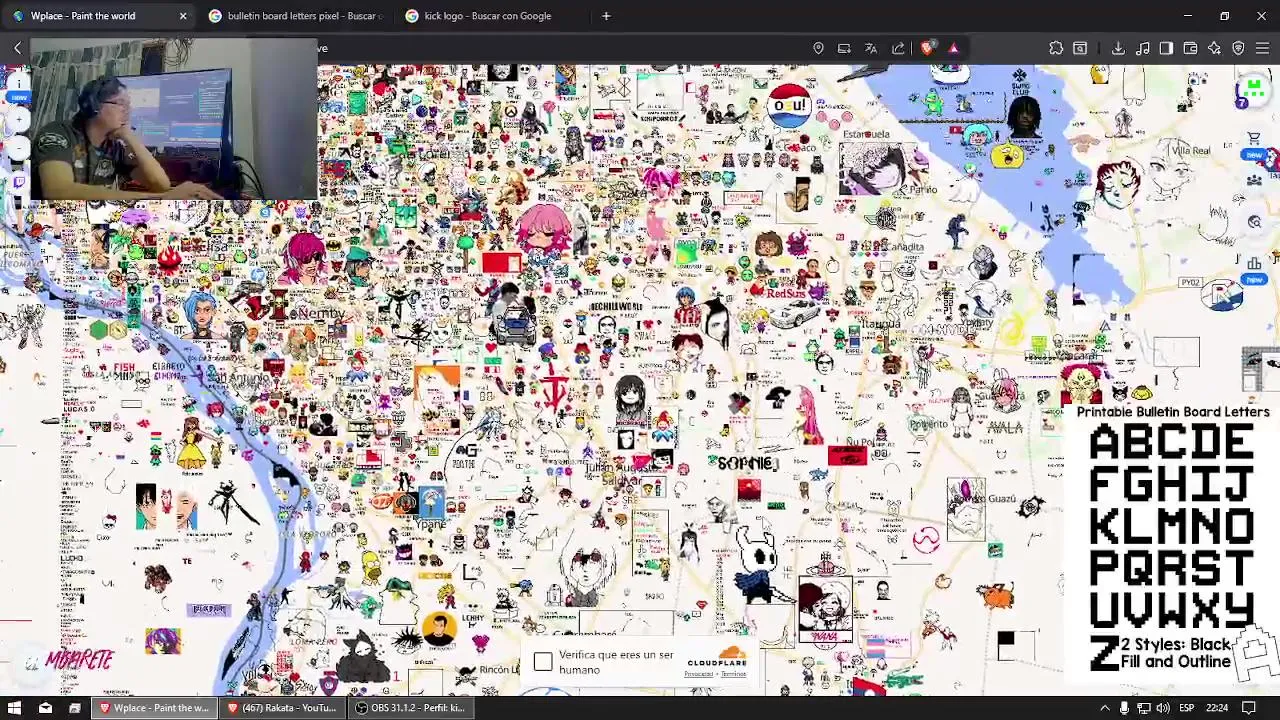
Task: Open the Wplace store cart icon
Action: pos(1254,138)
